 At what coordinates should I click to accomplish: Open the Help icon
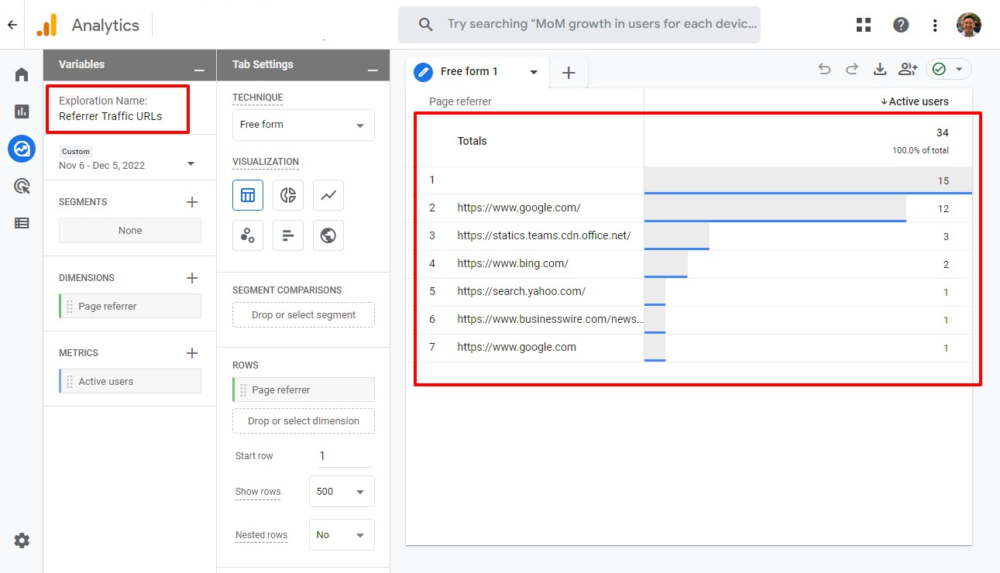coord(901,25)
